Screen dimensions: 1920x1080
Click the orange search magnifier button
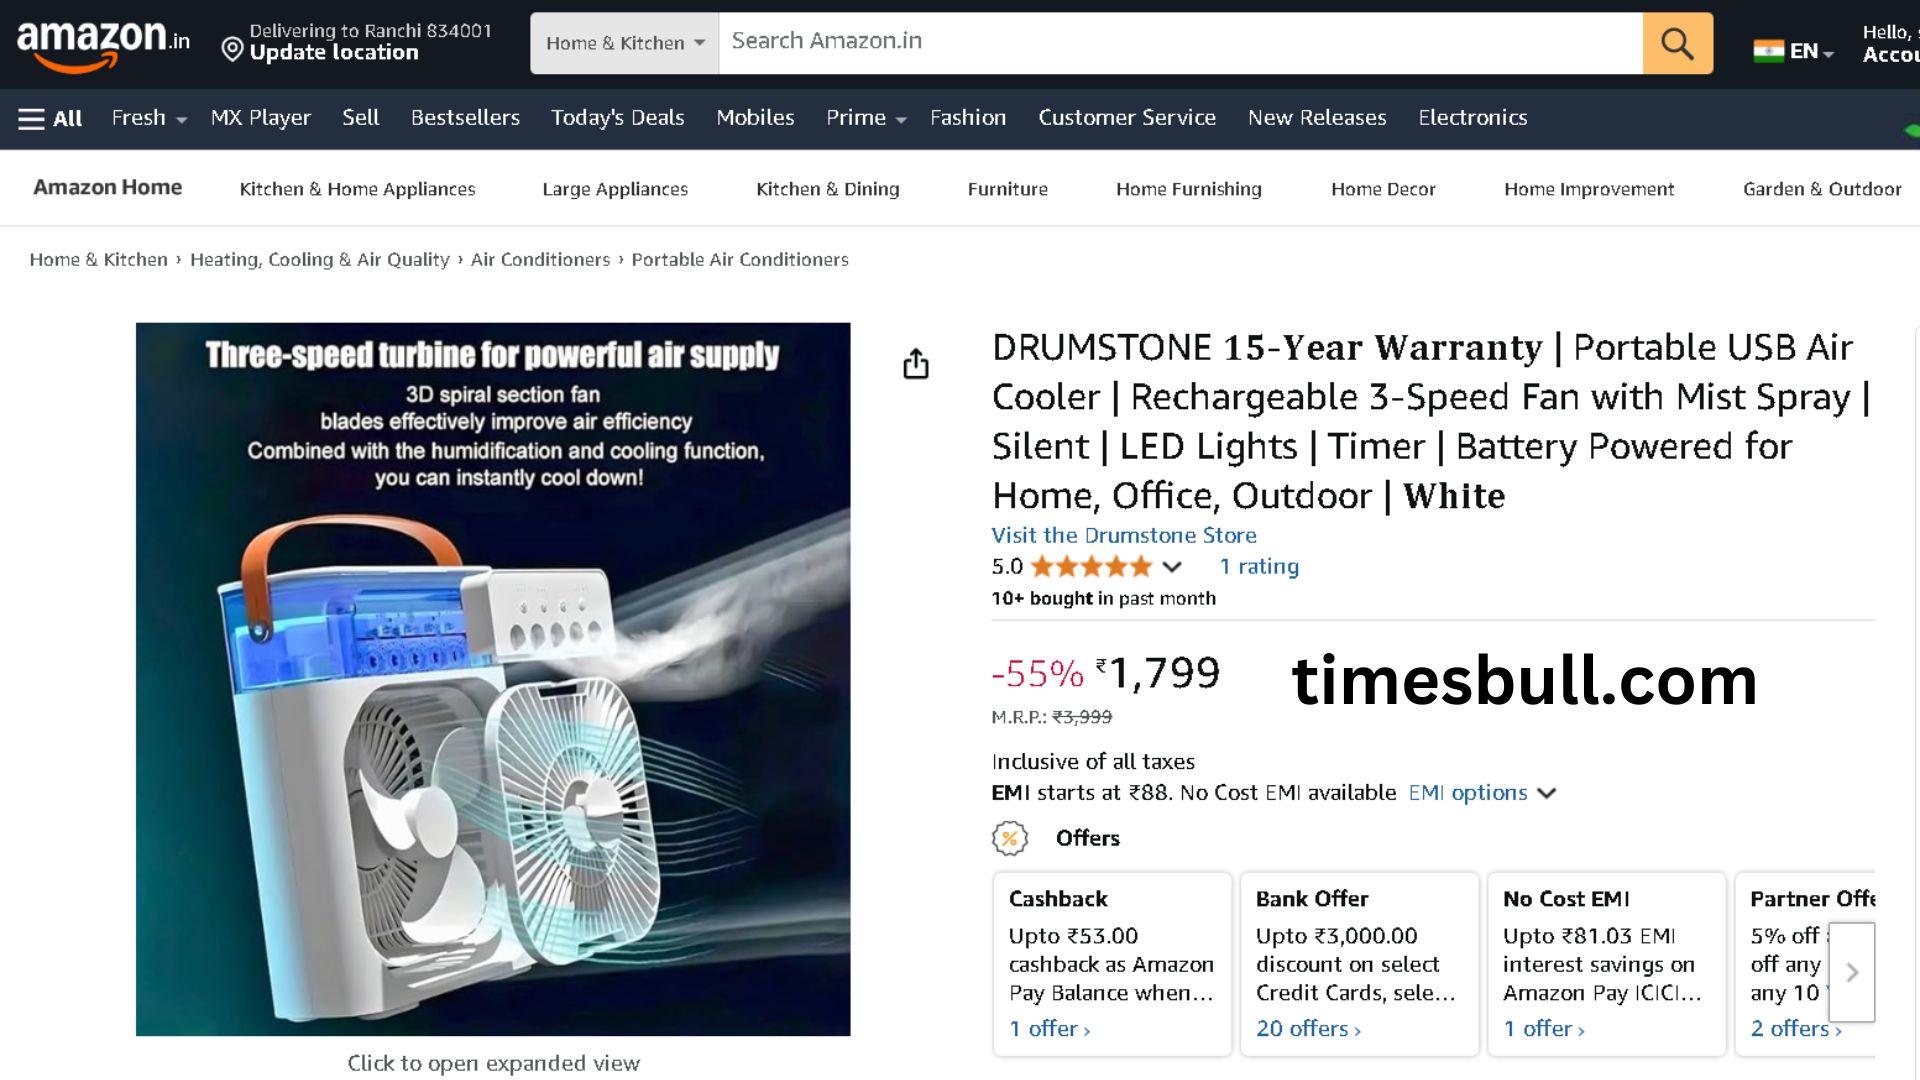coord(1677,43)
